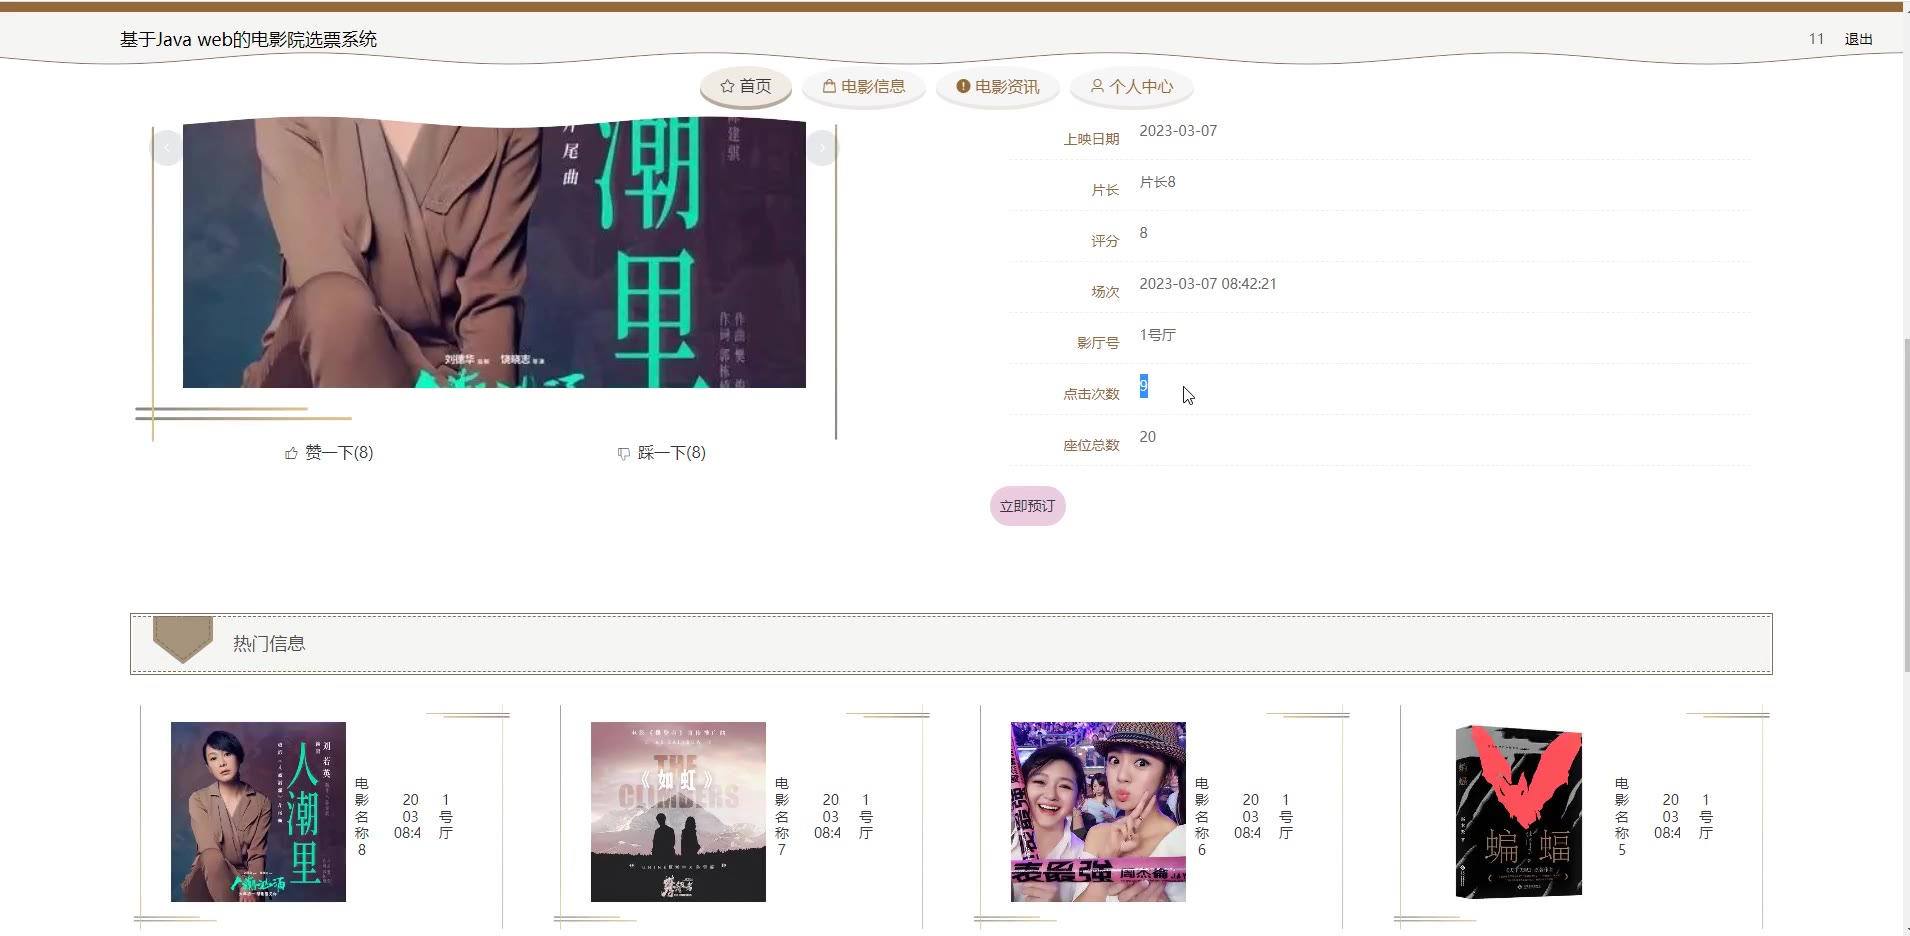The image size is (1910, 936).
Task: Click the username 11 link
Action: point(1816,39)
